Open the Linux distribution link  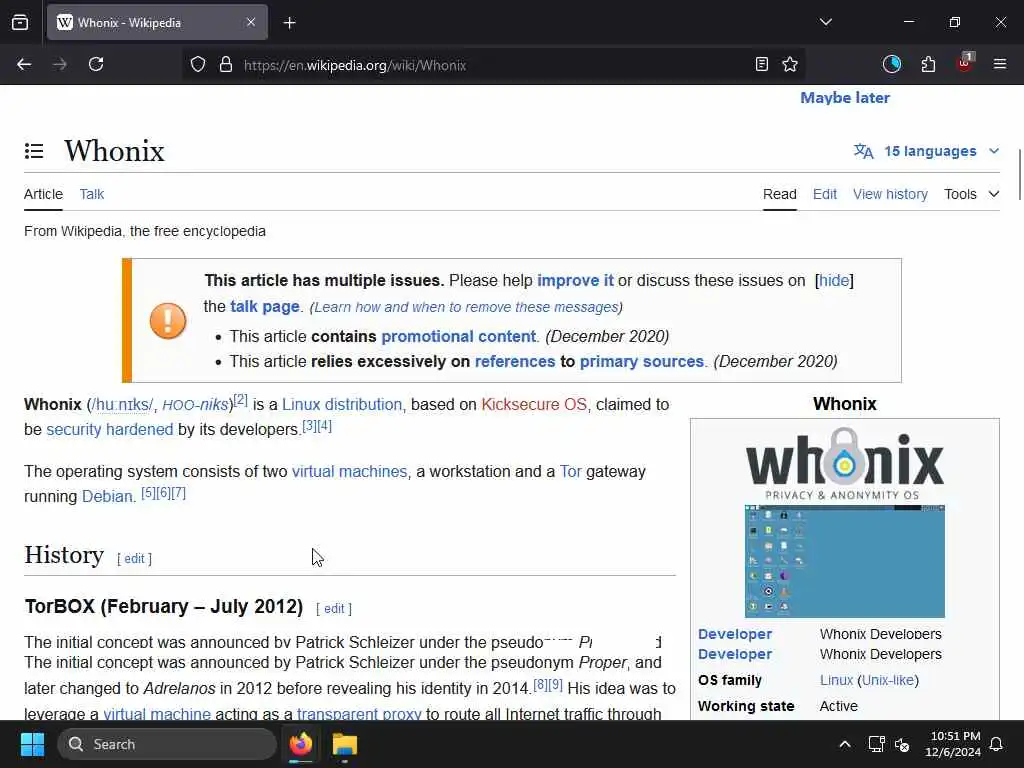coord(342,405)
